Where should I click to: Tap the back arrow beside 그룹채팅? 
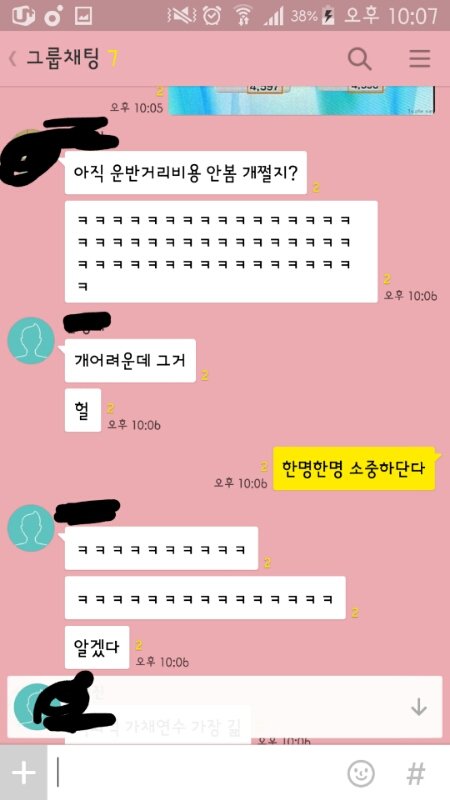pyautogui.click(x=13, y=60)
